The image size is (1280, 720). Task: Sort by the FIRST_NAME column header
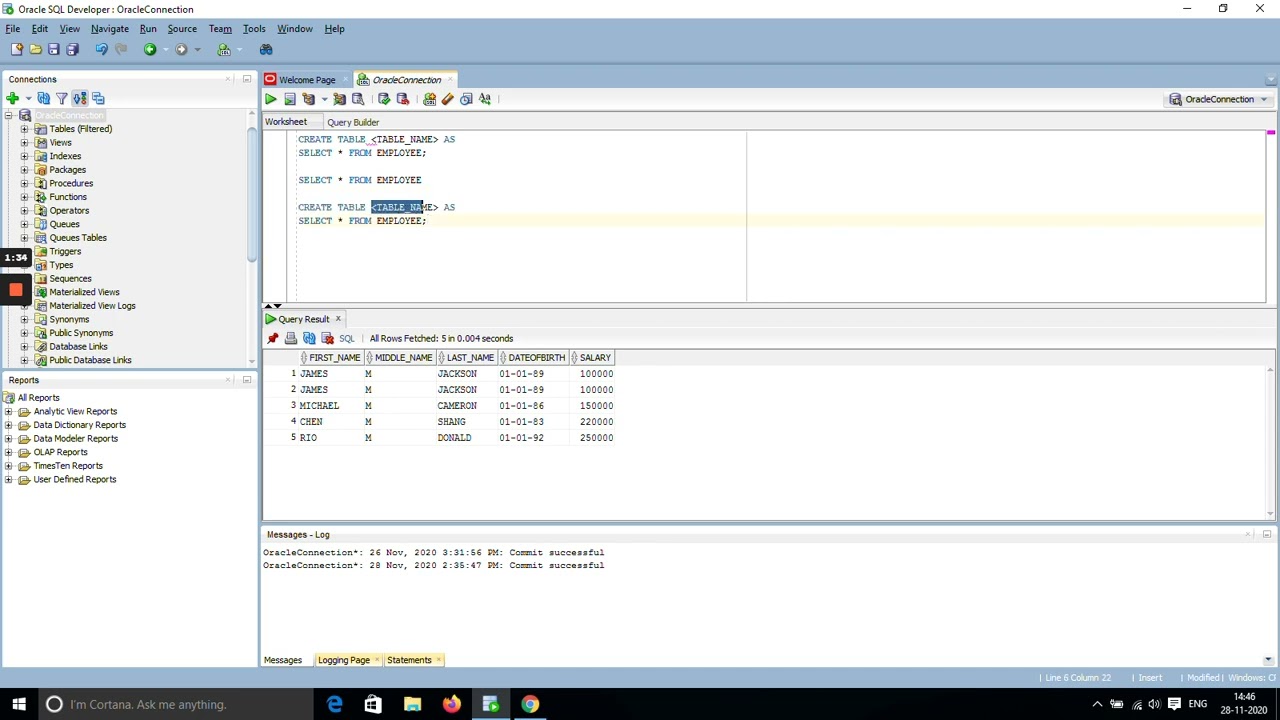(x=334, y=358)
